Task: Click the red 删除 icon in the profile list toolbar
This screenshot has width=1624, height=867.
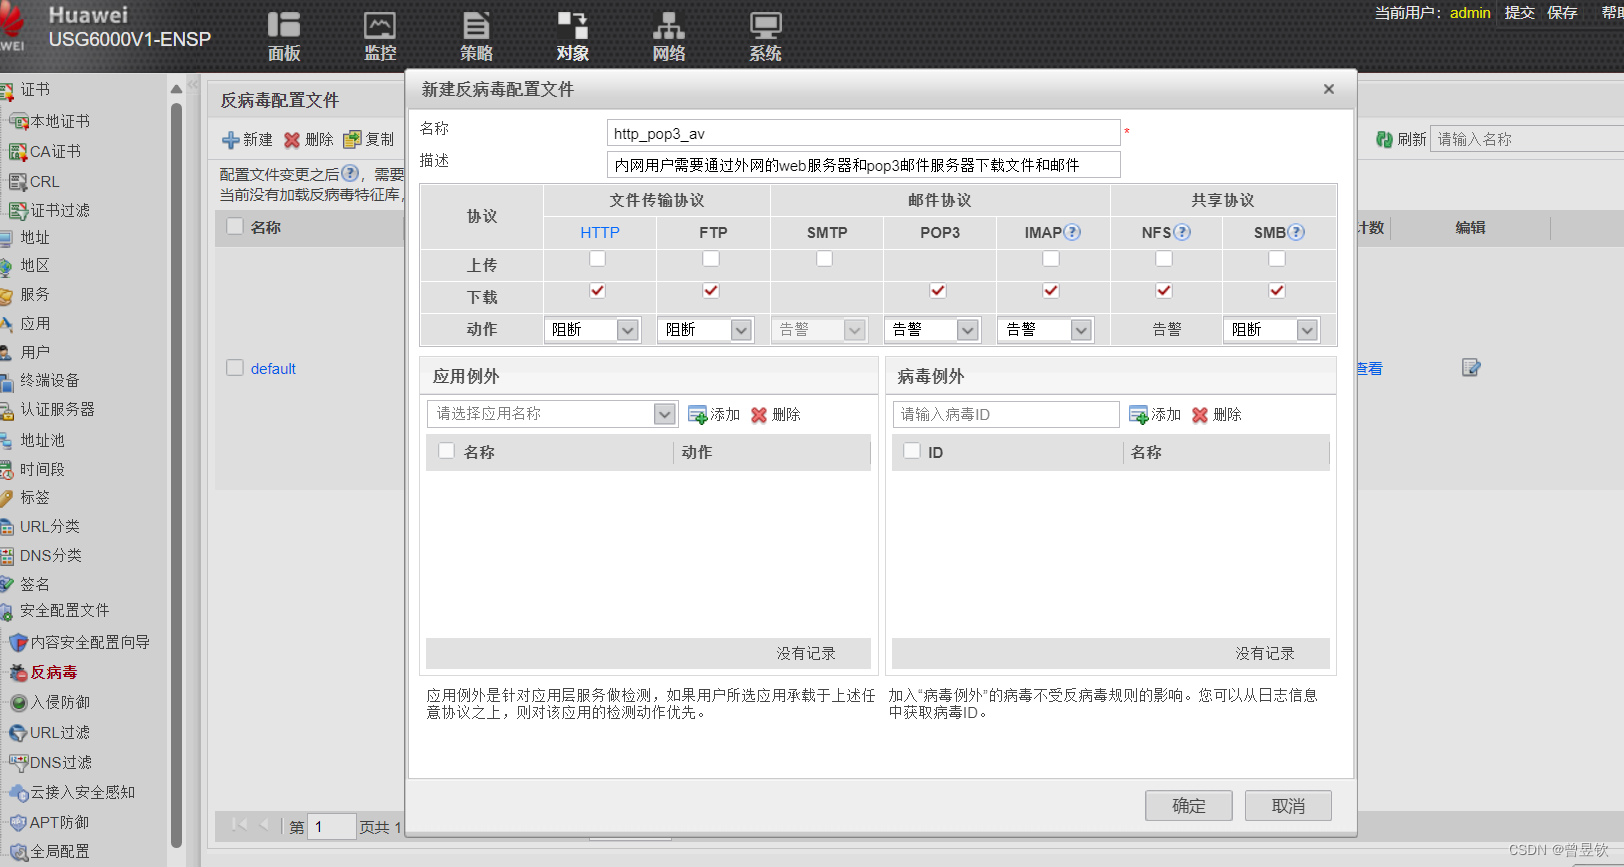Action: (292, 140)
